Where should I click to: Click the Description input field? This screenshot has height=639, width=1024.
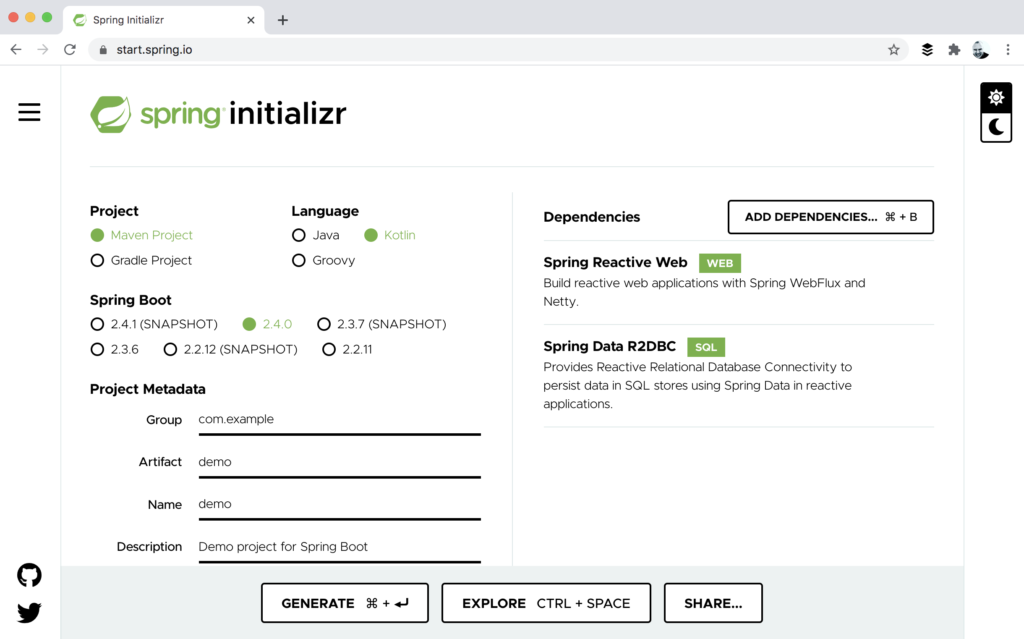340,548
